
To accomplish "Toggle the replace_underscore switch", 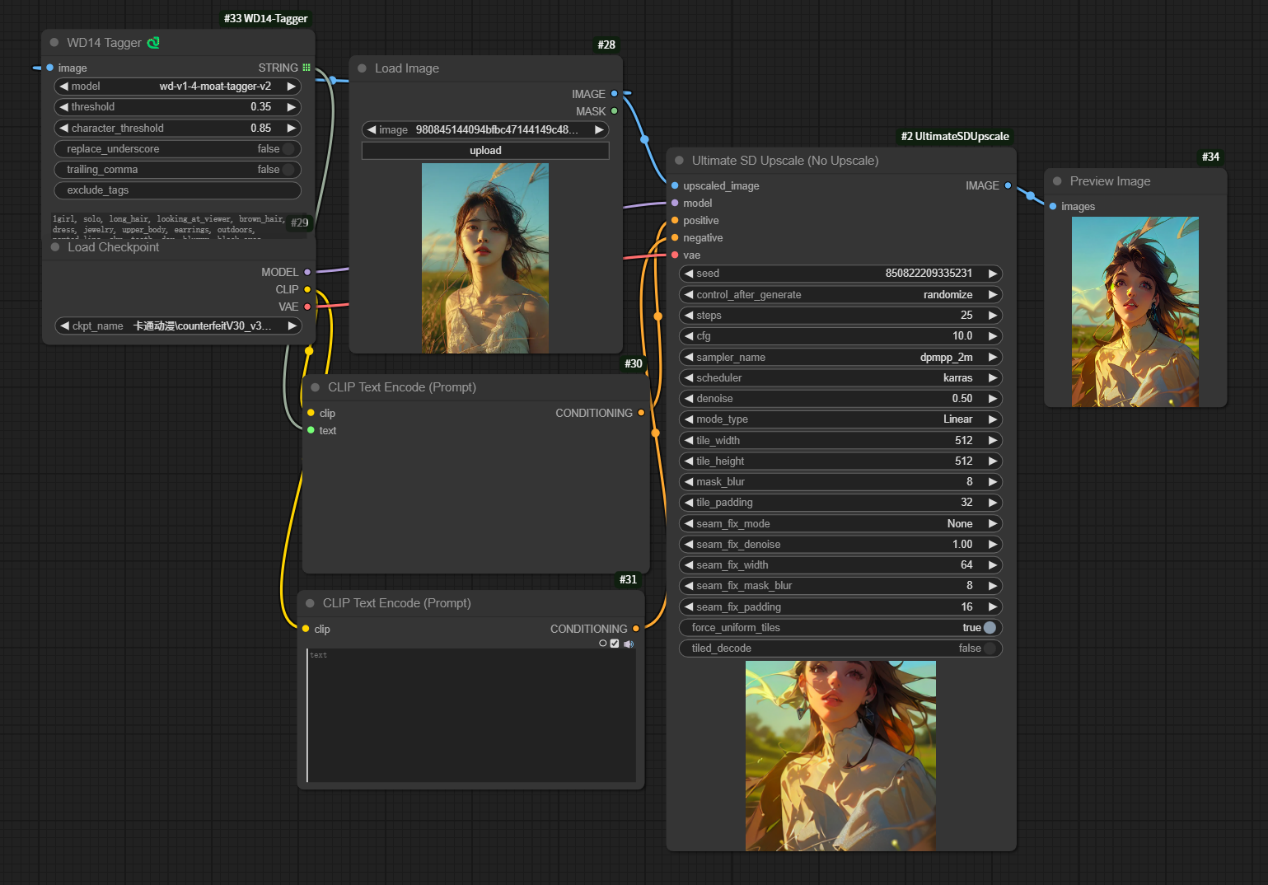I will click(x=288, y=149).
